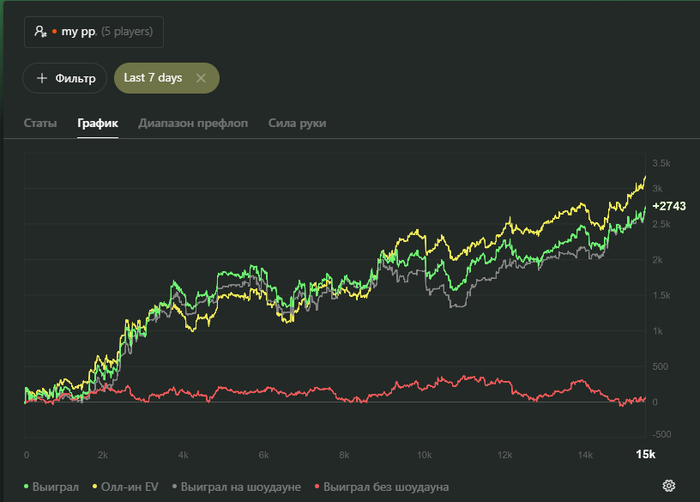
Task: Click the plus icon beside Фильтр
Action: click(x=42, y=78)
